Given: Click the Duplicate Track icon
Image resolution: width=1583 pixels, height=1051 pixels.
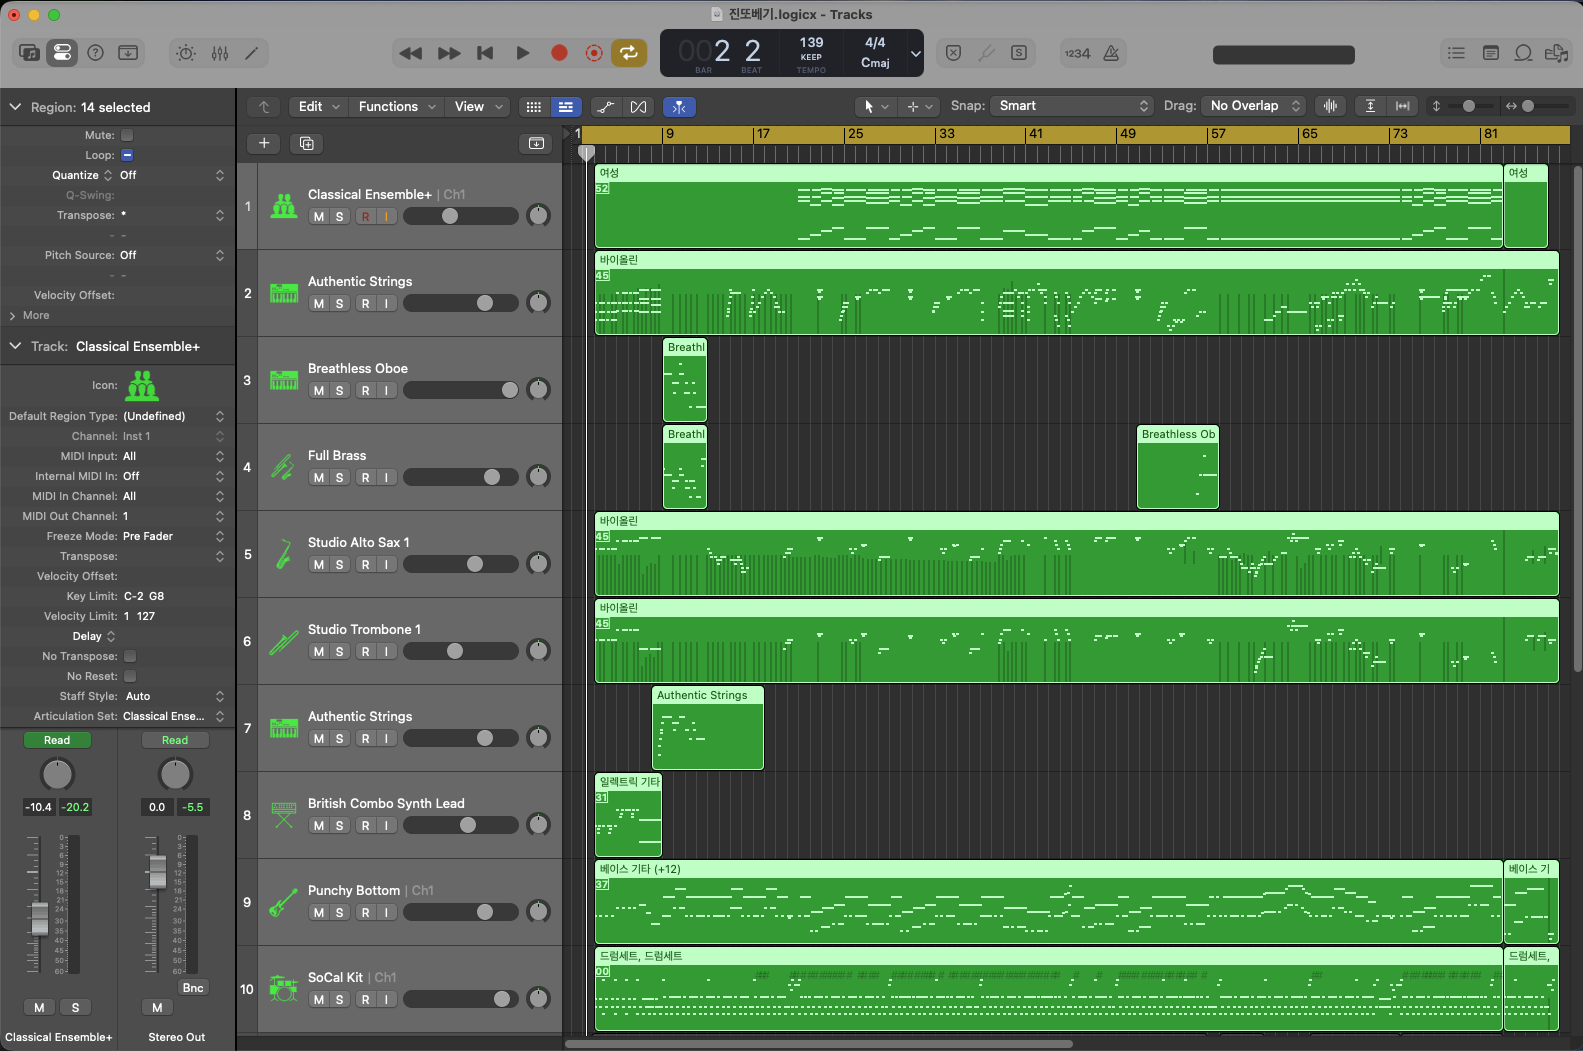Looking at the screenshot, I should tap(307, 143).
